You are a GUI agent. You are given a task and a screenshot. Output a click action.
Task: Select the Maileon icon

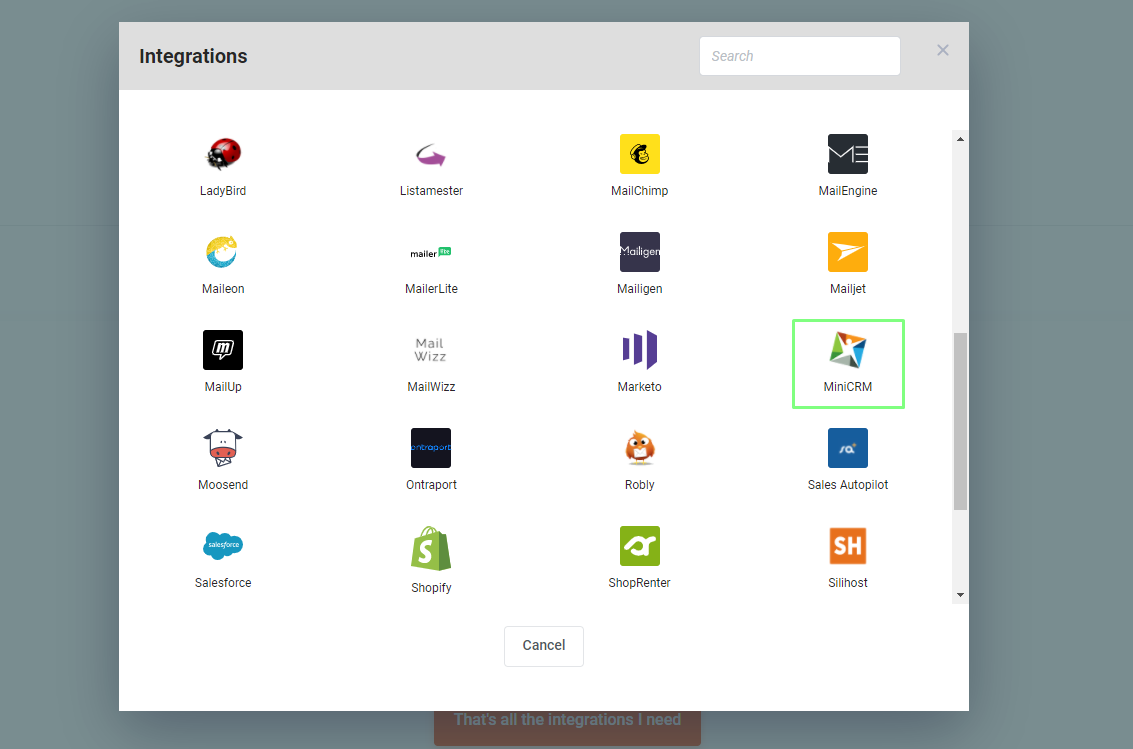pyautogui.click(x=223, y=252)
